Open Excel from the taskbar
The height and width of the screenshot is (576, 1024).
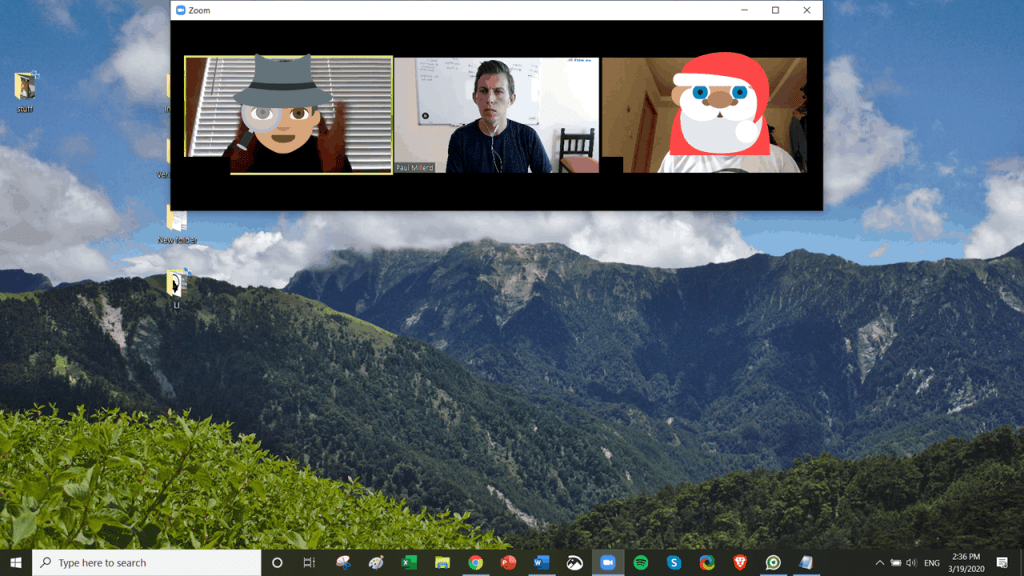pos(409,562)
